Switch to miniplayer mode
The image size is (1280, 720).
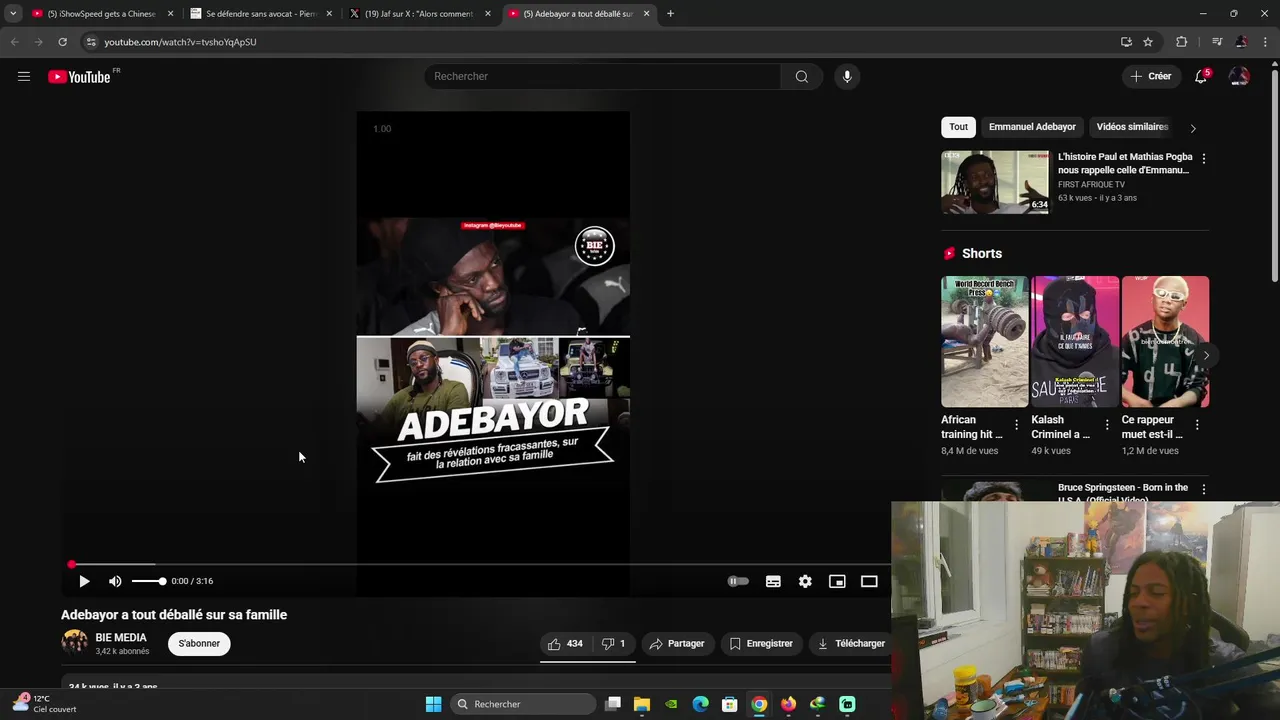pos(837,581)
